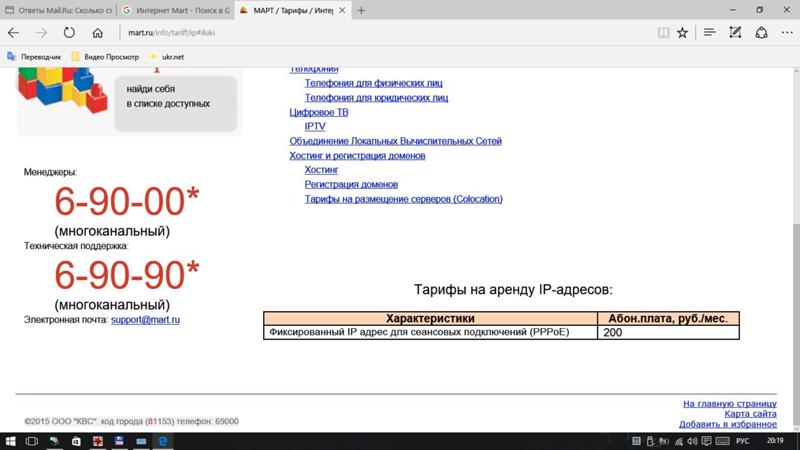The height and width of the screenshot is (450, 800).
Task: Click the floppy disk taskbar app icon
Action: click(119, 441)
